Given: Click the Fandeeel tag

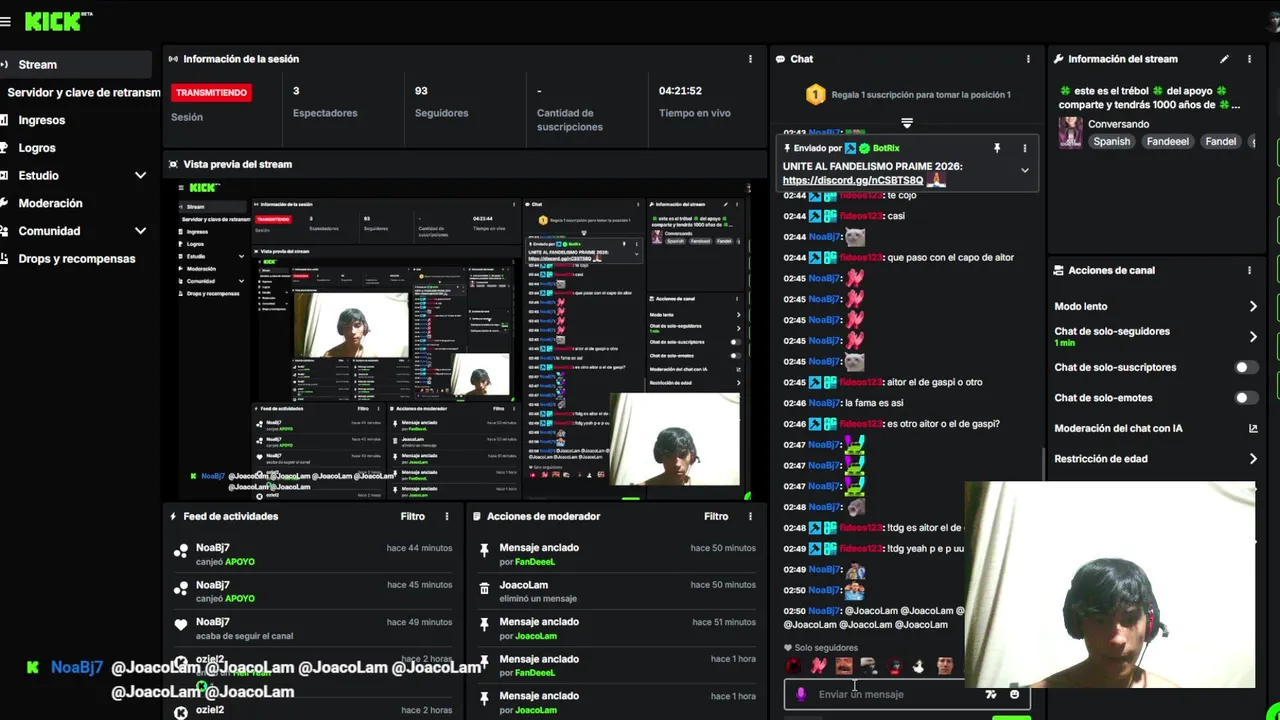Looking at the screenshot, I should (1167, 142).
